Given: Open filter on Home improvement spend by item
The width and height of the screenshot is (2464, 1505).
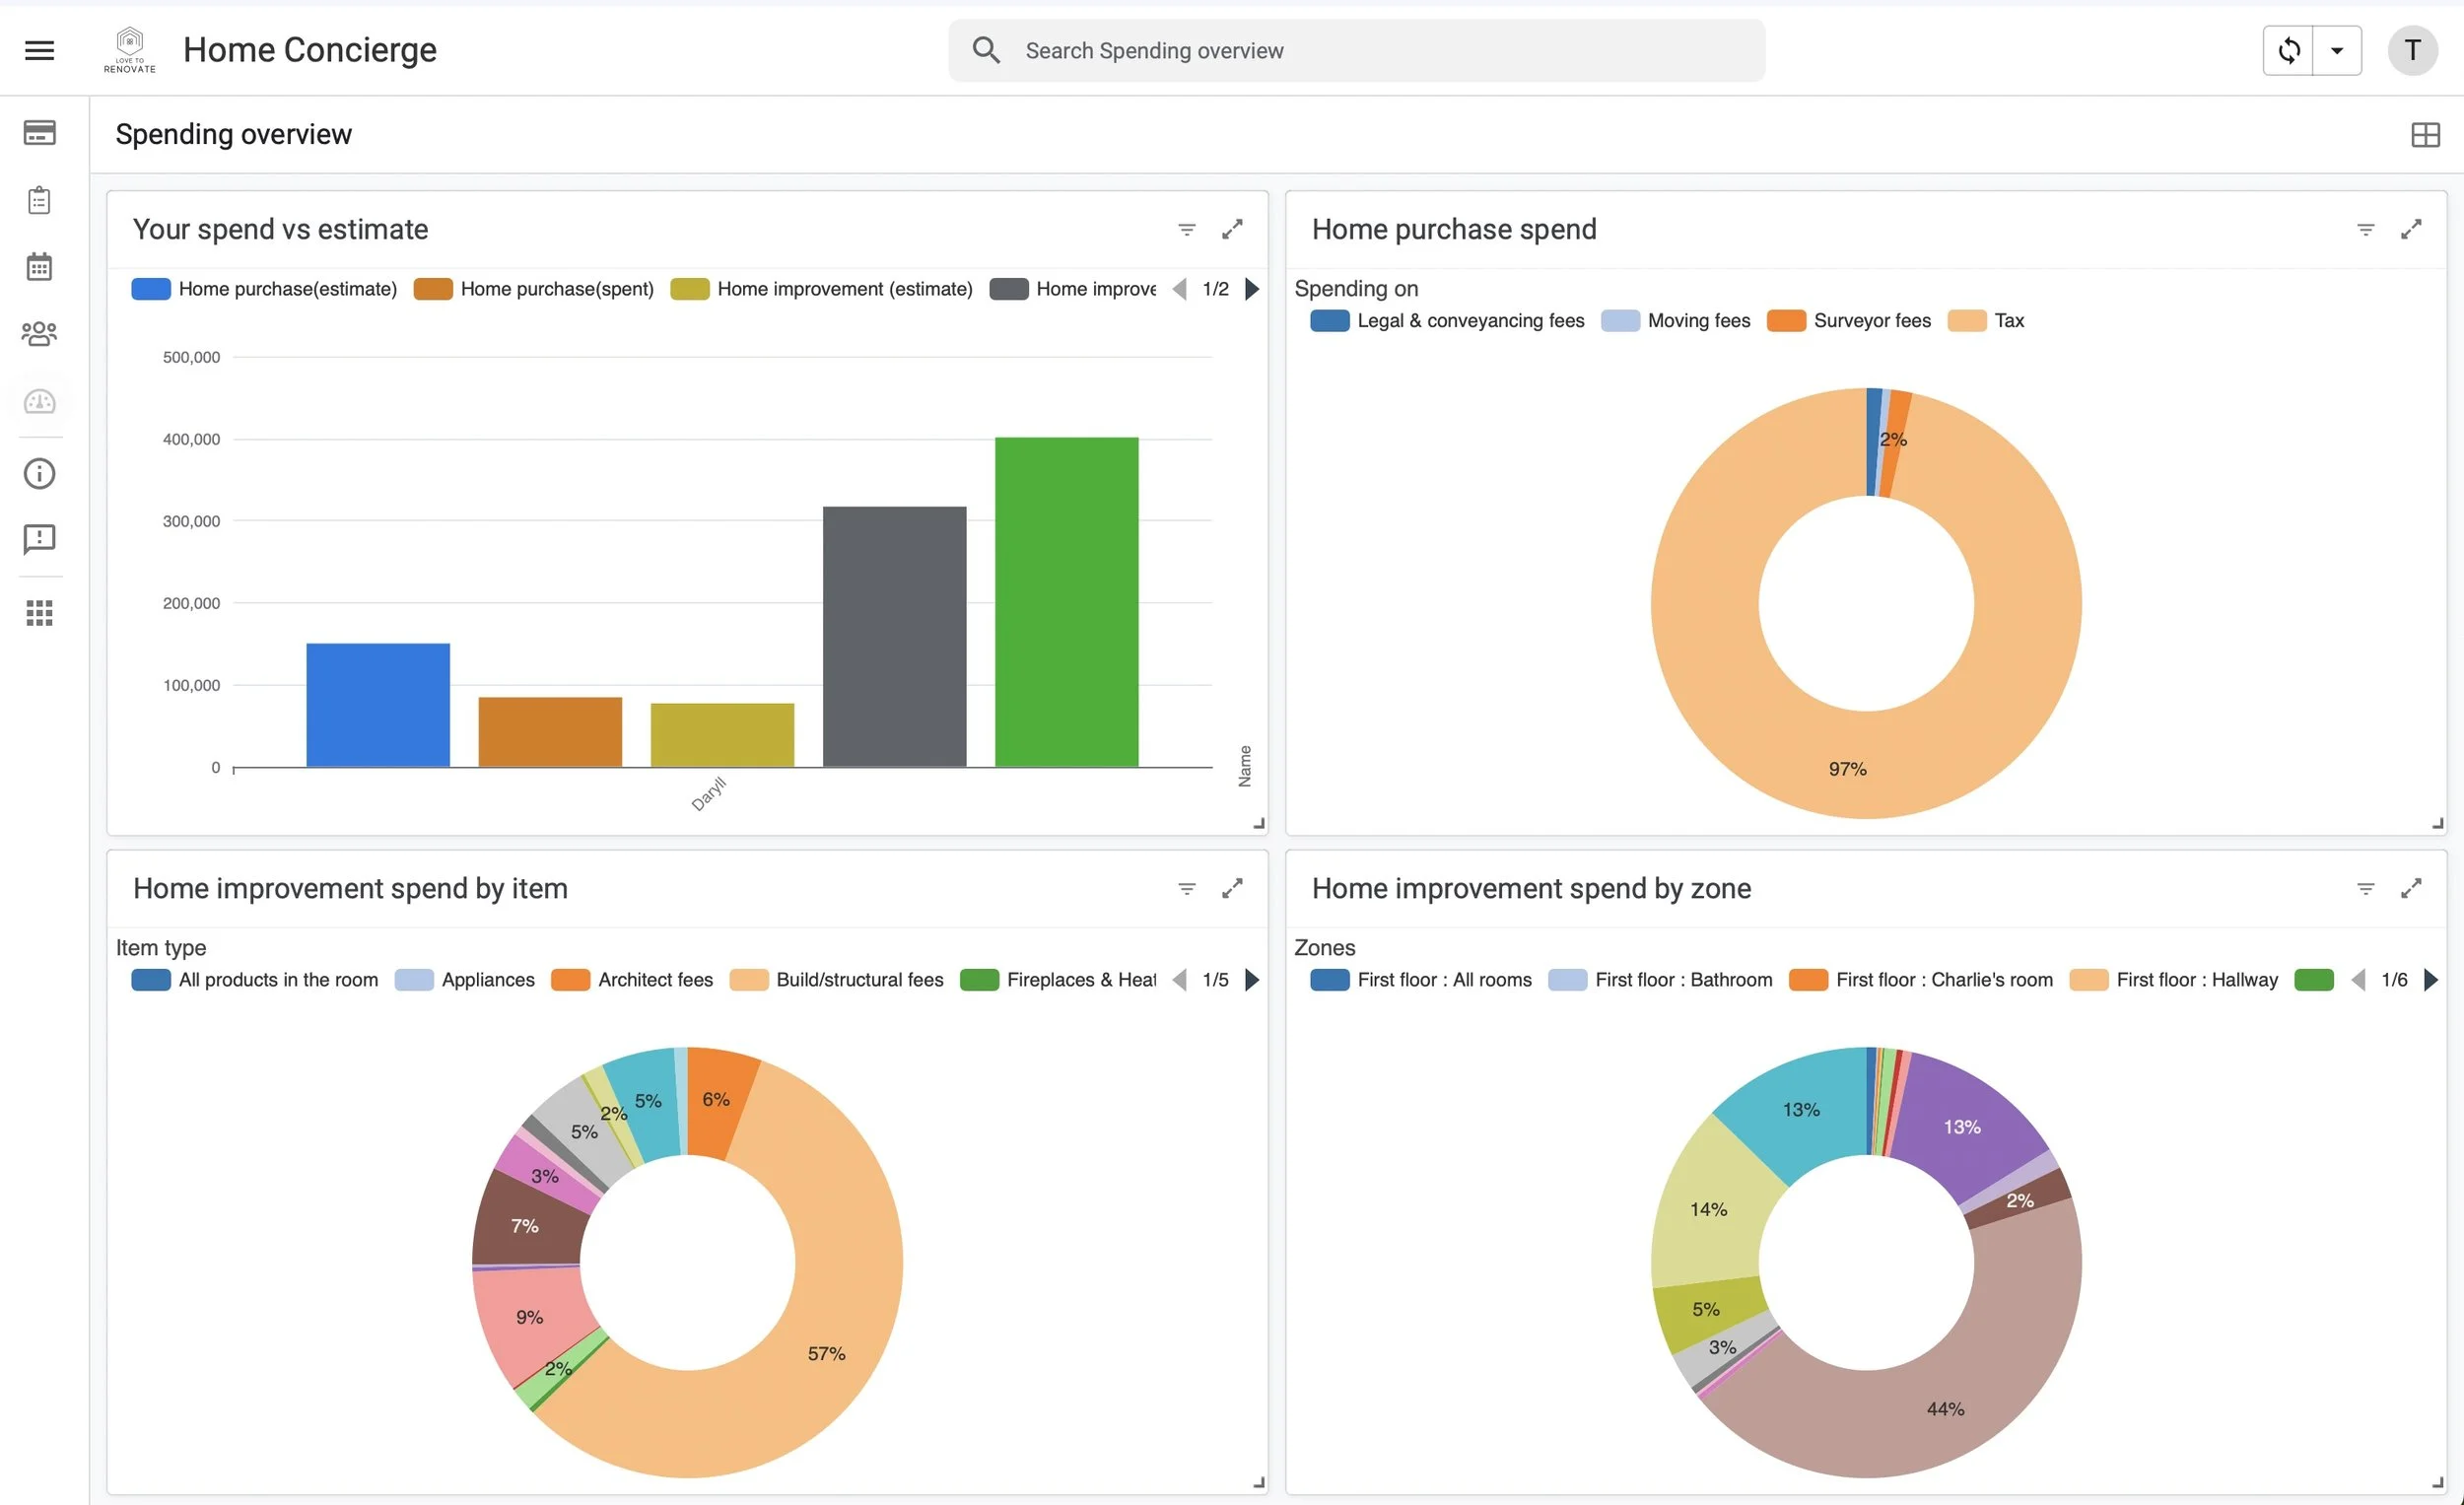Looking at the screenshot, I should [1186, 889].
